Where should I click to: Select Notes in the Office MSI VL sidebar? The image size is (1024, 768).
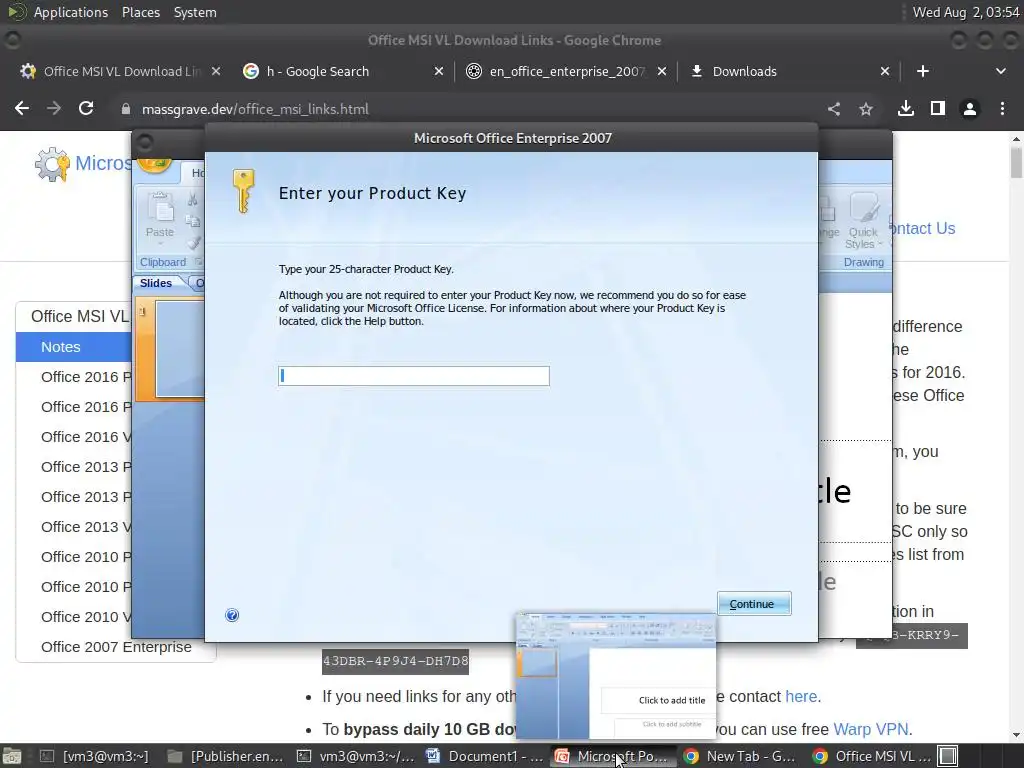pos(74,347)
